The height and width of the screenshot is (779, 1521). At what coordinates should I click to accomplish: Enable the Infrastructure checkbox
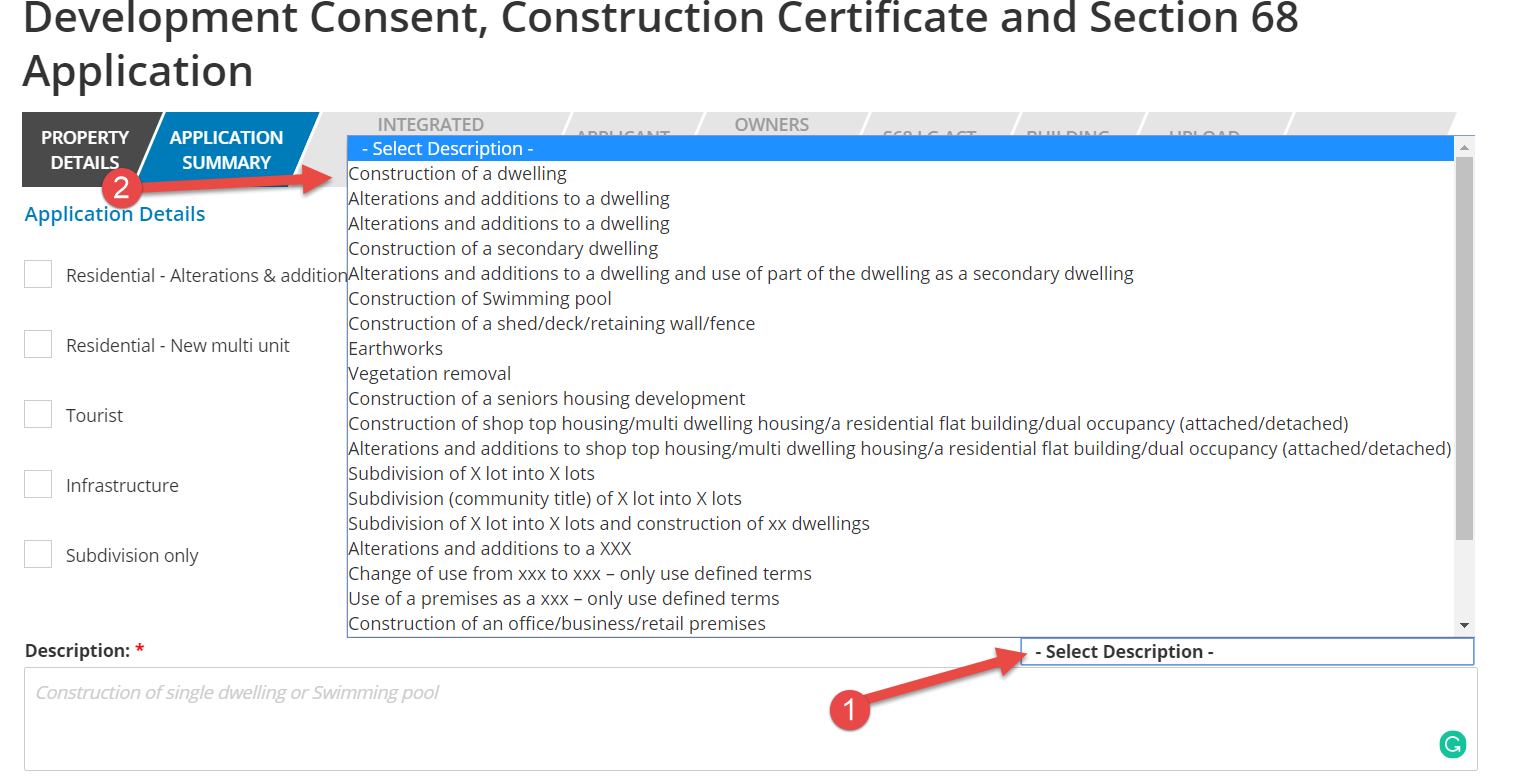38,484
